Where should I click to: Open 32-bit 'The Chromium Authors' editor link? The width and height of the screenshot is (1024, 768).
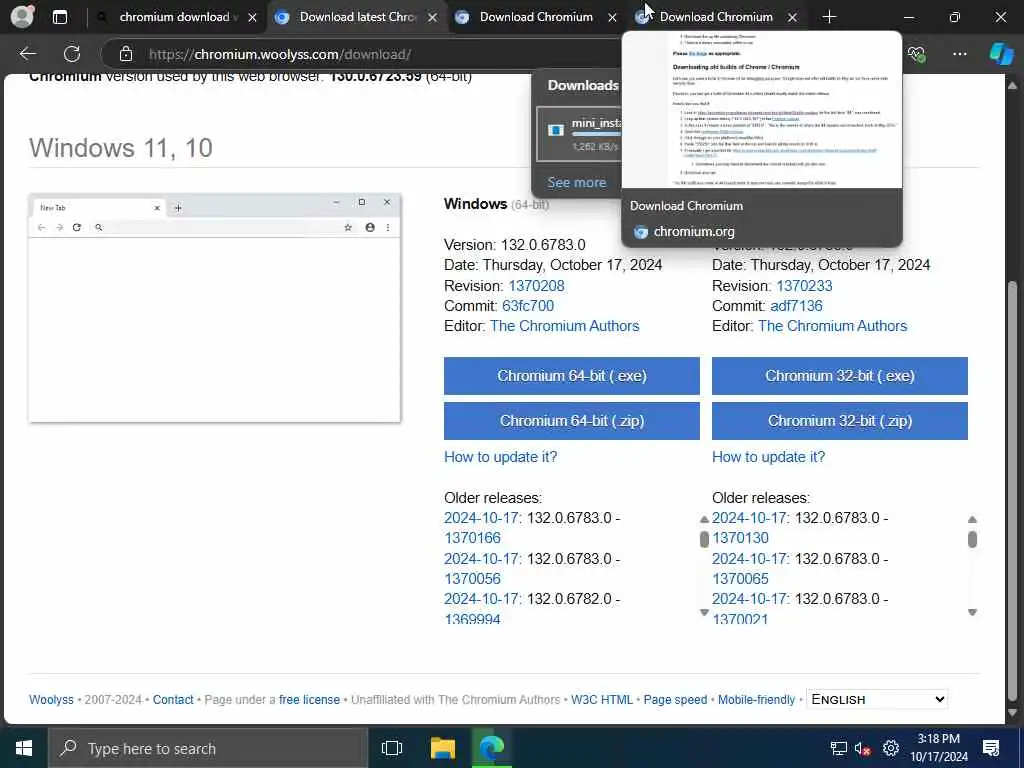click(x=832, y=326)
